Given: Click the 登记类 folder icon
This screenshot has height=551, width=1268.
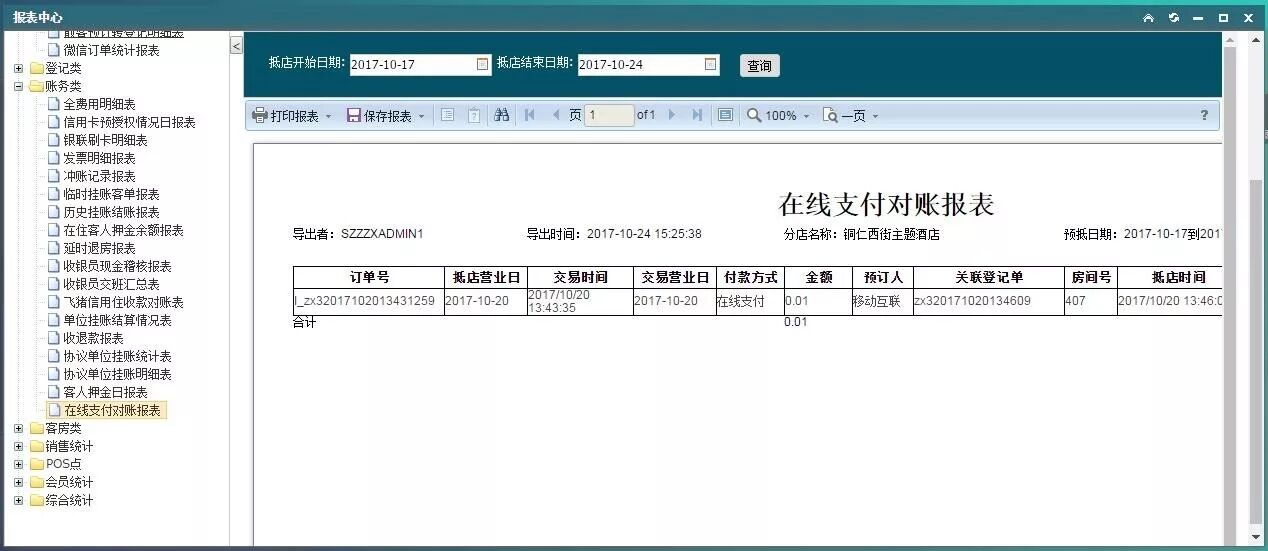Looking at the screenshot, I should (37, 68).
